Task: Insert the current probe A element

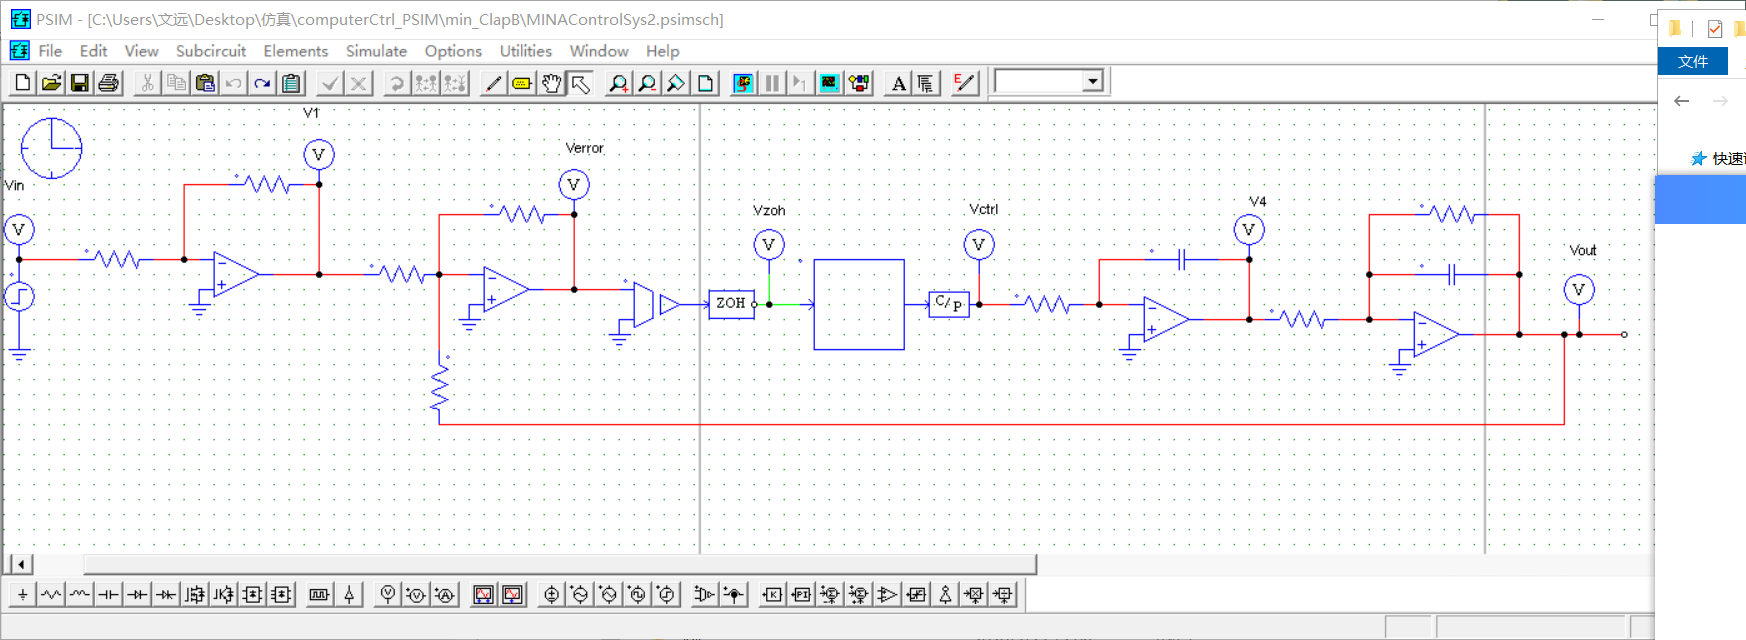Action: tap(445, 595)
